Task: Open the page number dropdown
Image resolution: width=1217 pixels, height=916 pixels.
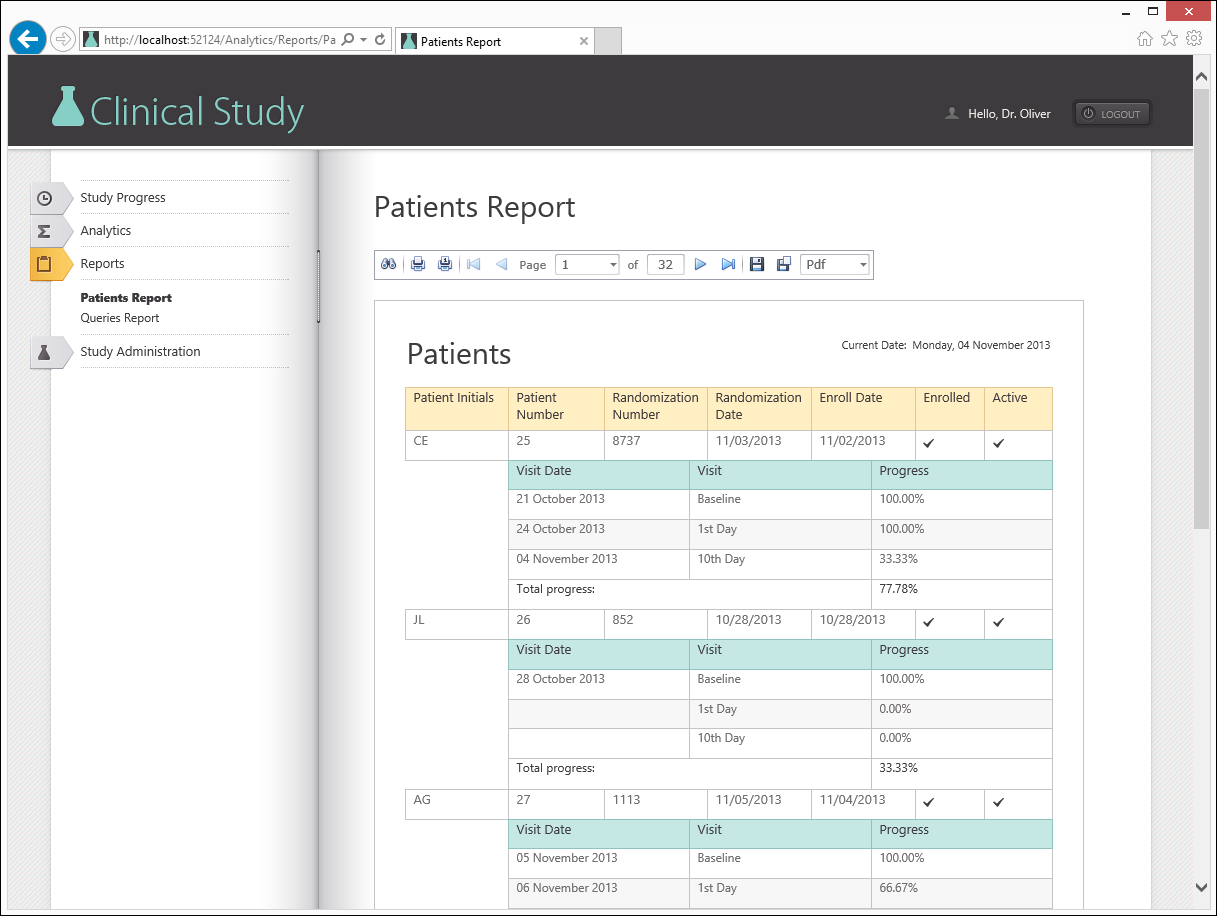Action: point(613,265)
